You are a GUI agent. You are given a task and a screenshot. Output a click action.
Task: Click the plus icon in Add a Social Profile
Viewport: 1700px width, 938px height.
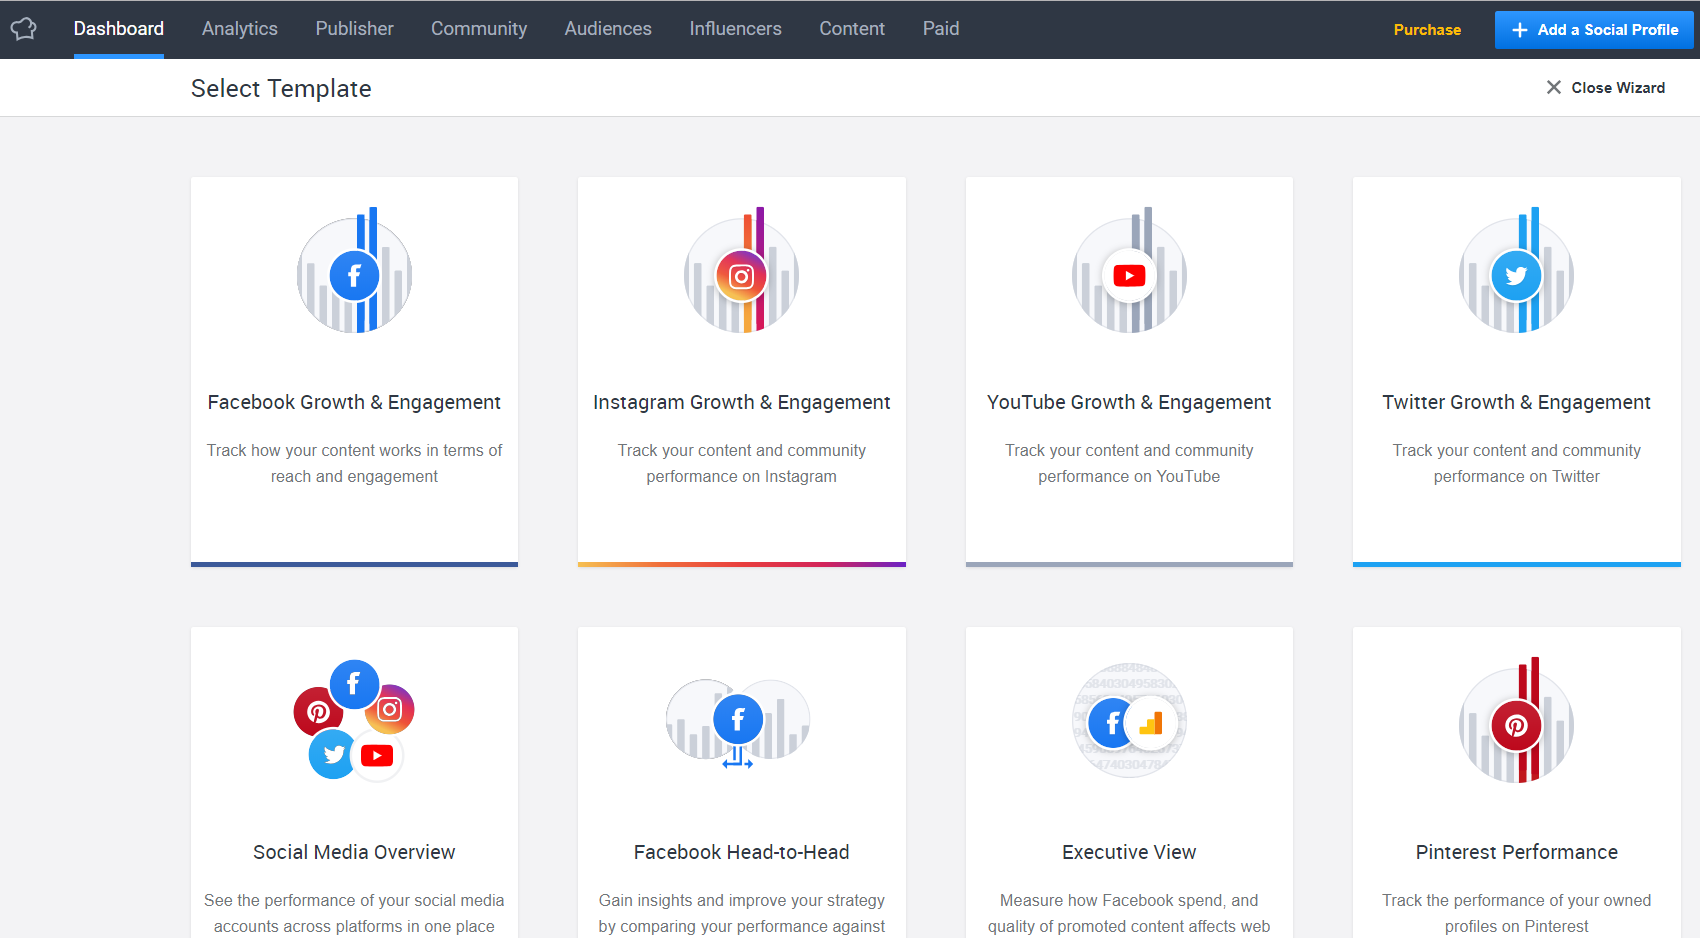(x=1520, y=30)
